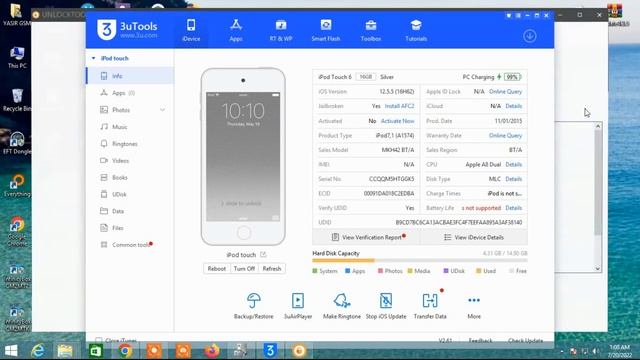The image size is (640, 360).
Task: Click the Reboot button
Action: pyautogui.click(x=217, y=269)
